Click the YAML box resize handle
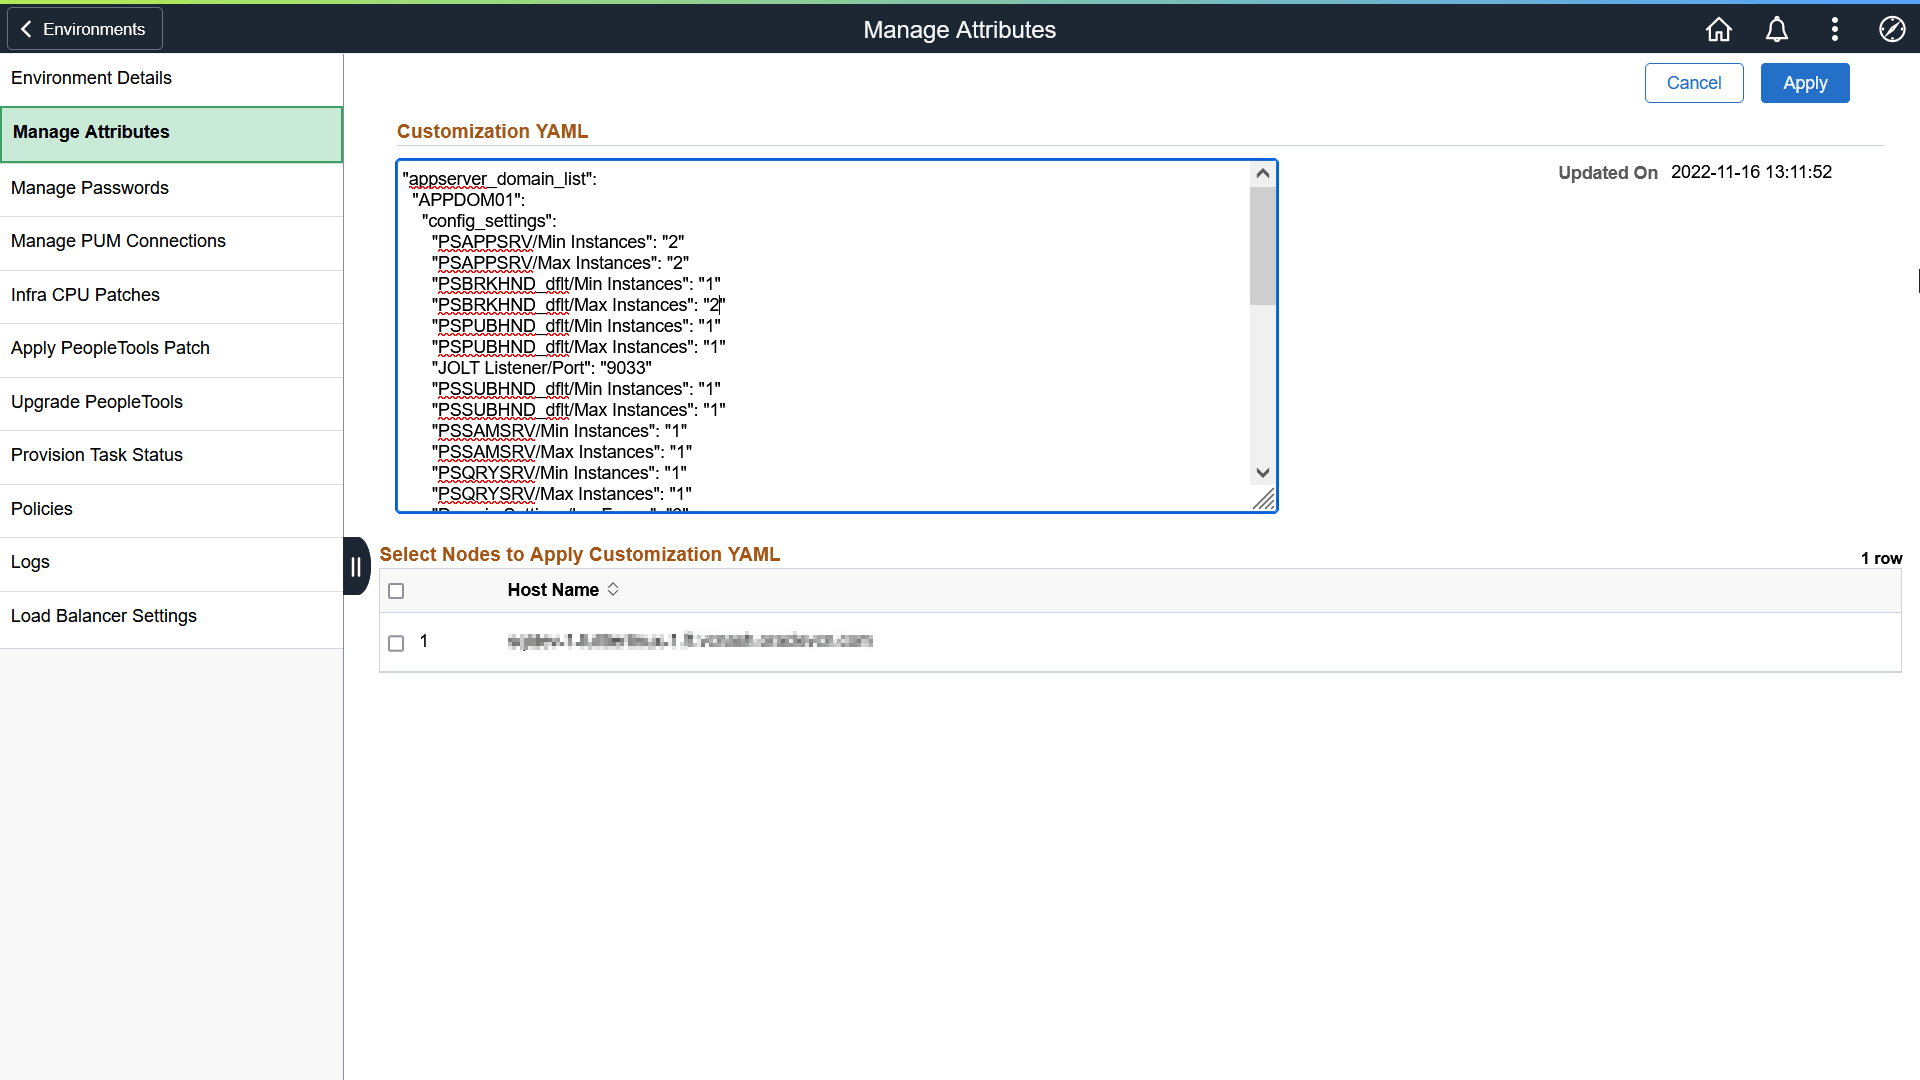The width and height of the screenshot is (1920, 1080). (x=1265, y=499)
